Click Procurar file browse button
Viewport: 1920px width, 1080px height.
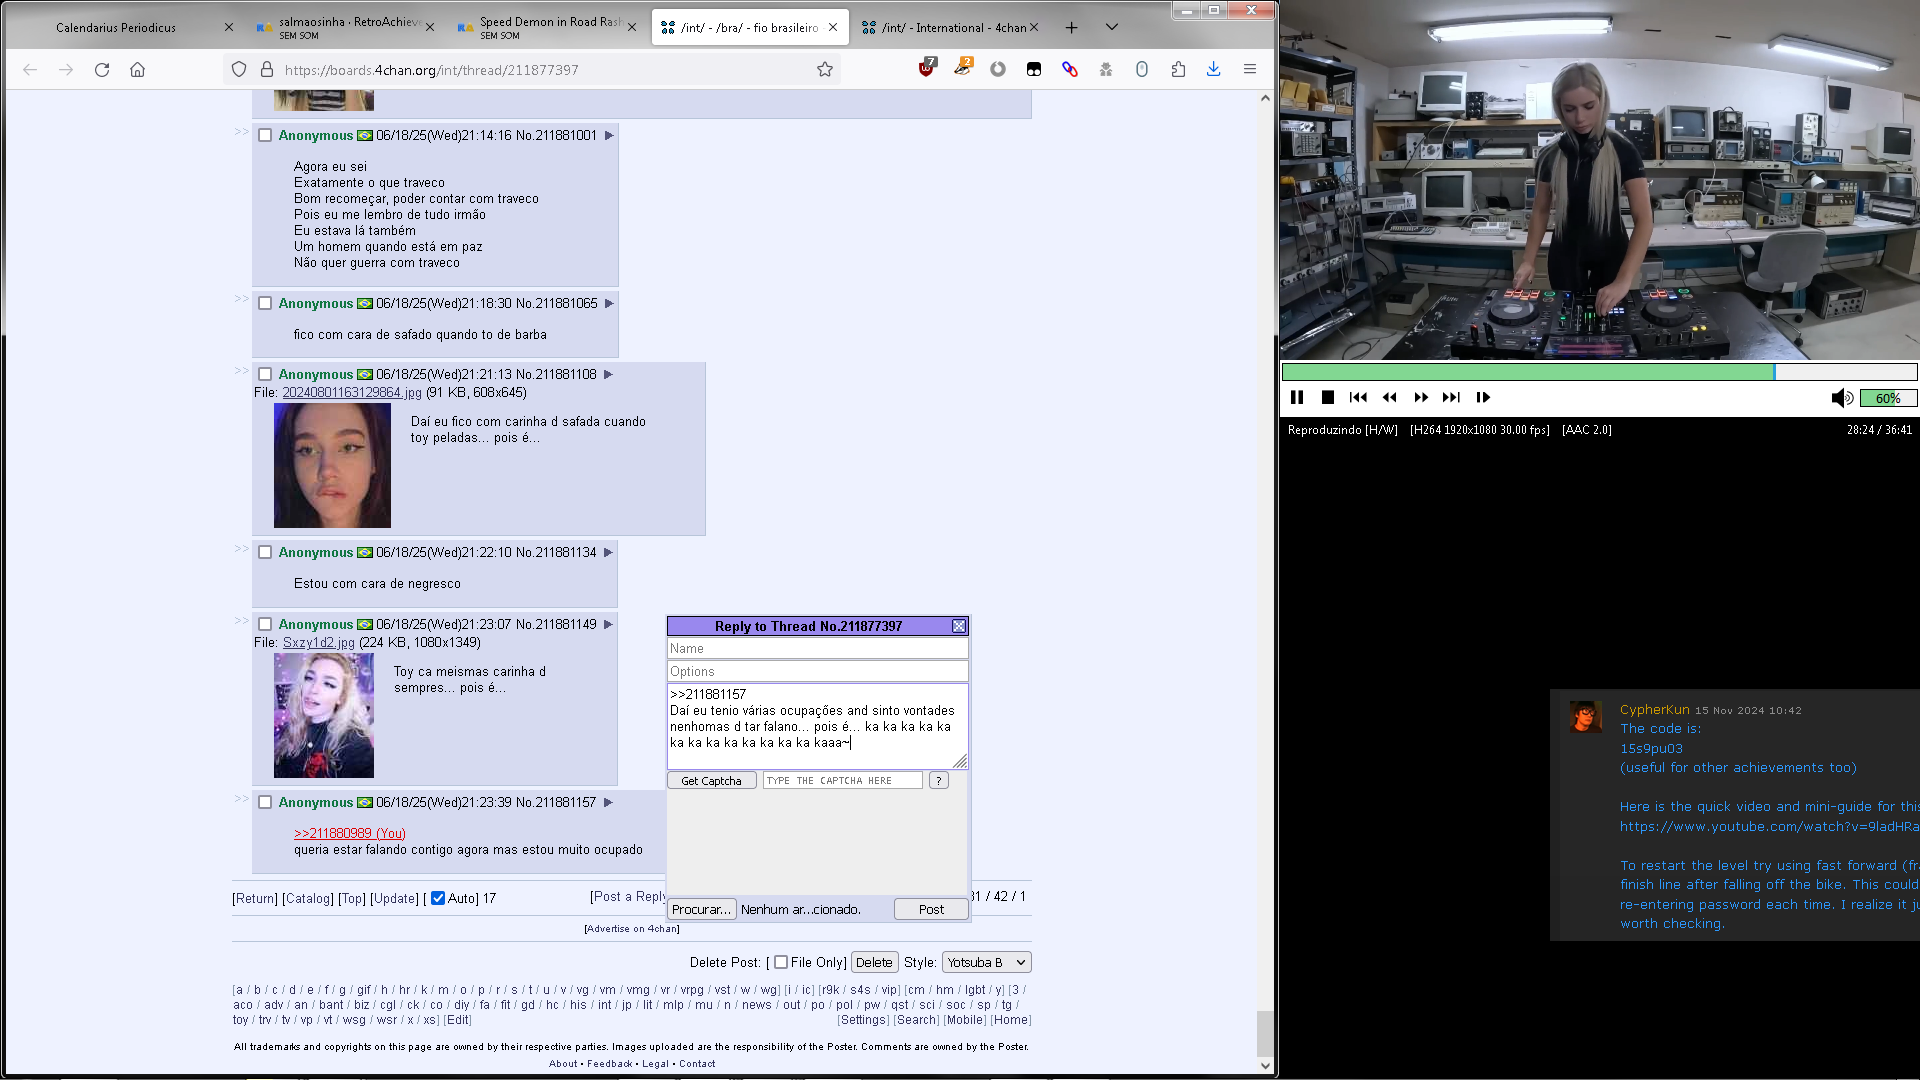click(x=702, y=909)
